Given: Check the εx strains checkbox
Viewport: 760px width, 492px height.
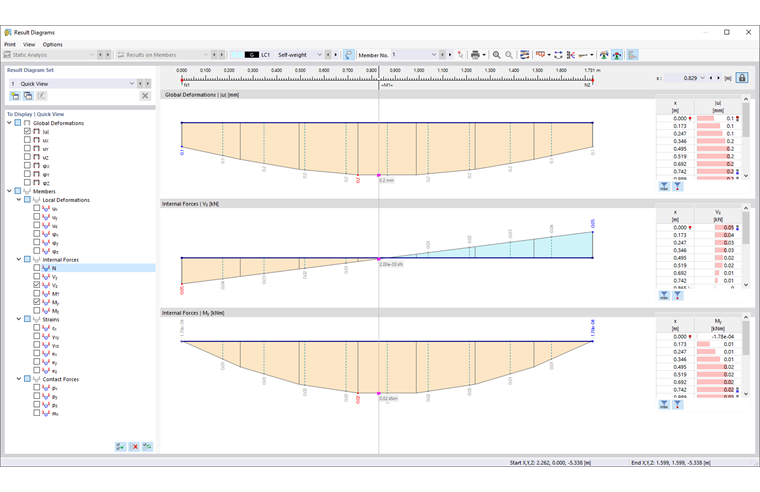Looking at the screenshot, I should point(37,328).
